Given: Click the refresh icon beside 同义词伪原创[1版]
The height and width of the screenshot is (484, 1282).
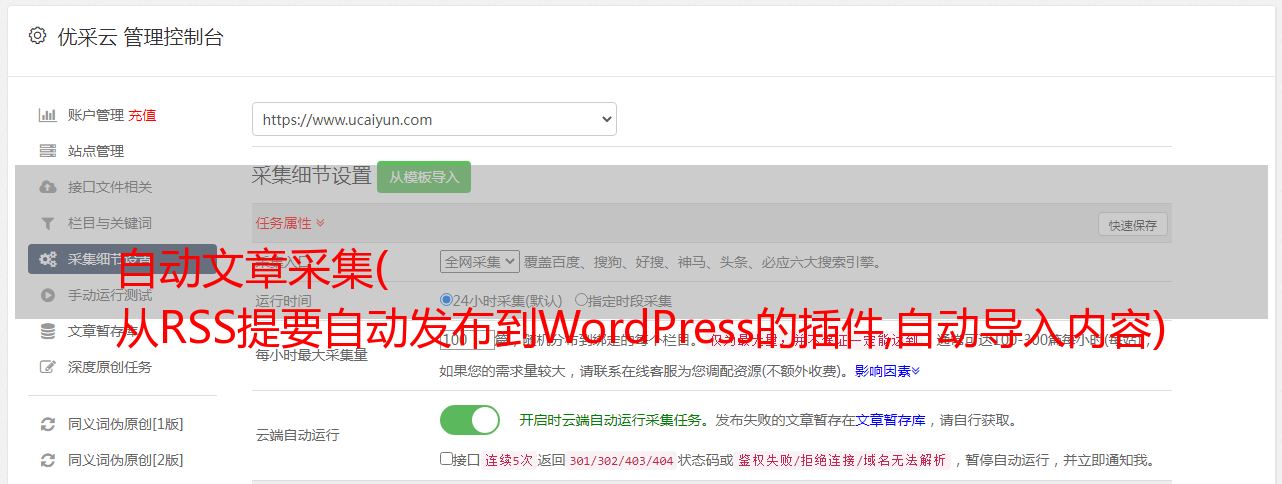Looking at the screenshot, I should tap(47, 424).
